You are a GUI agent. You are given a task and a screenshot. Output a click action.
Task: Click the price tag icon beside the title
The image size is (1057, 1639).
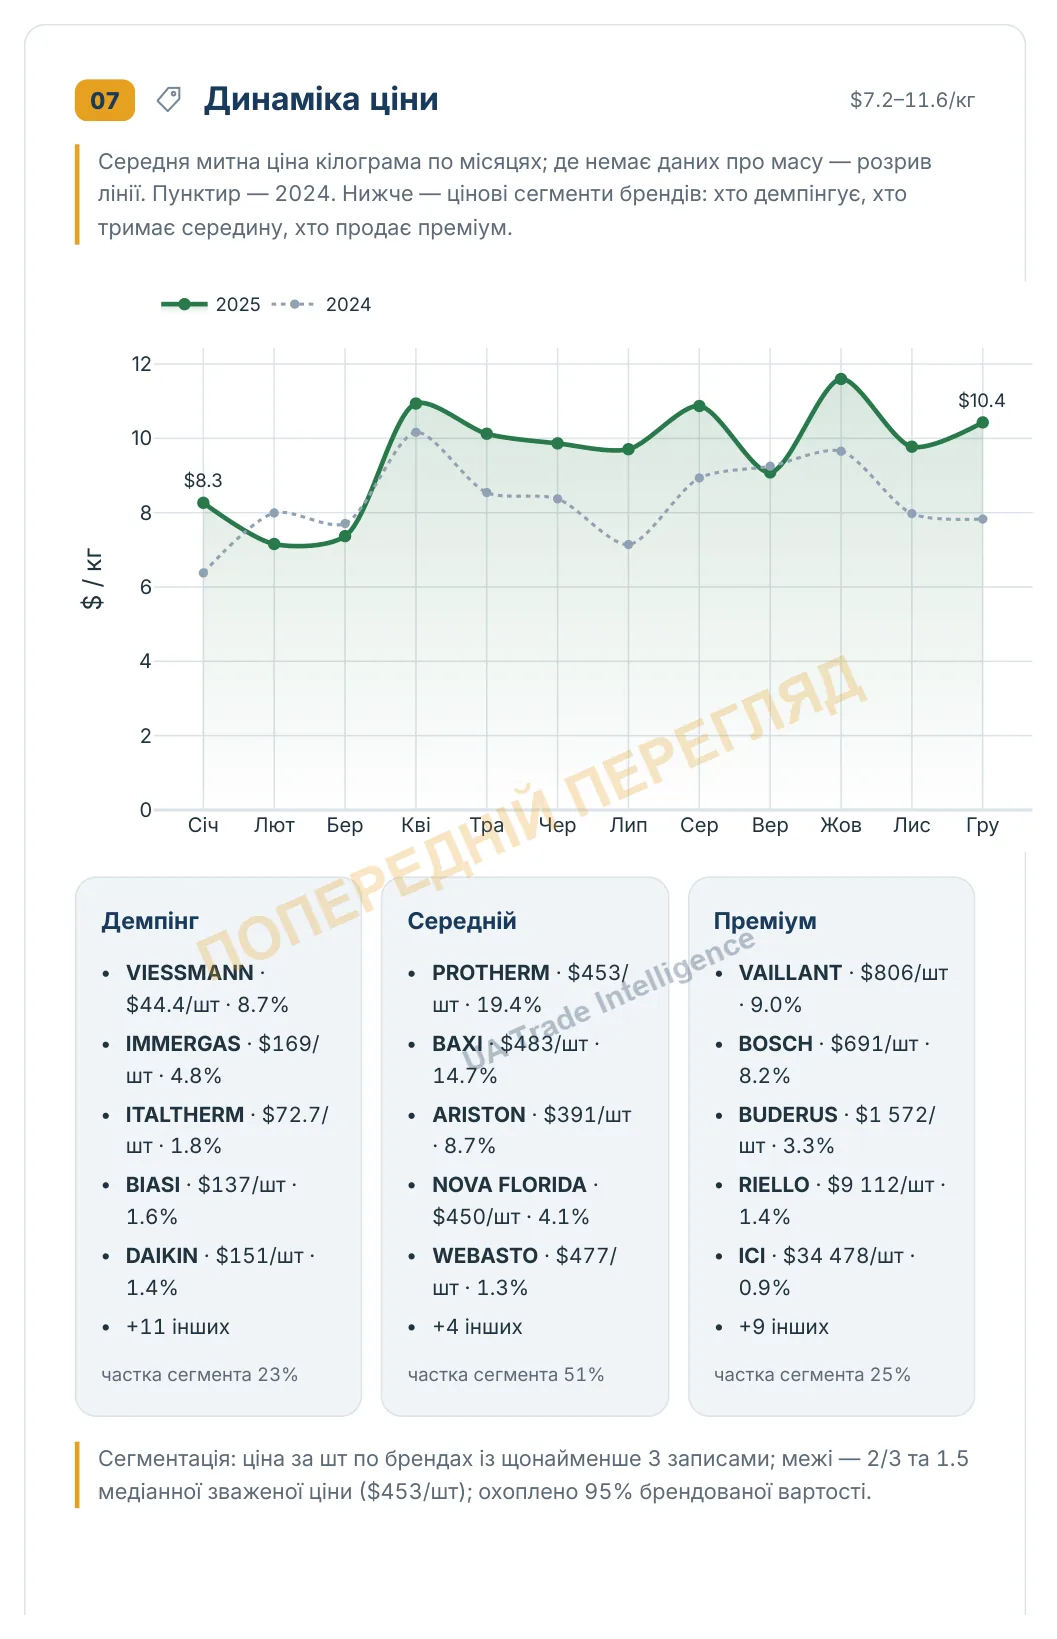click(169, 99)
